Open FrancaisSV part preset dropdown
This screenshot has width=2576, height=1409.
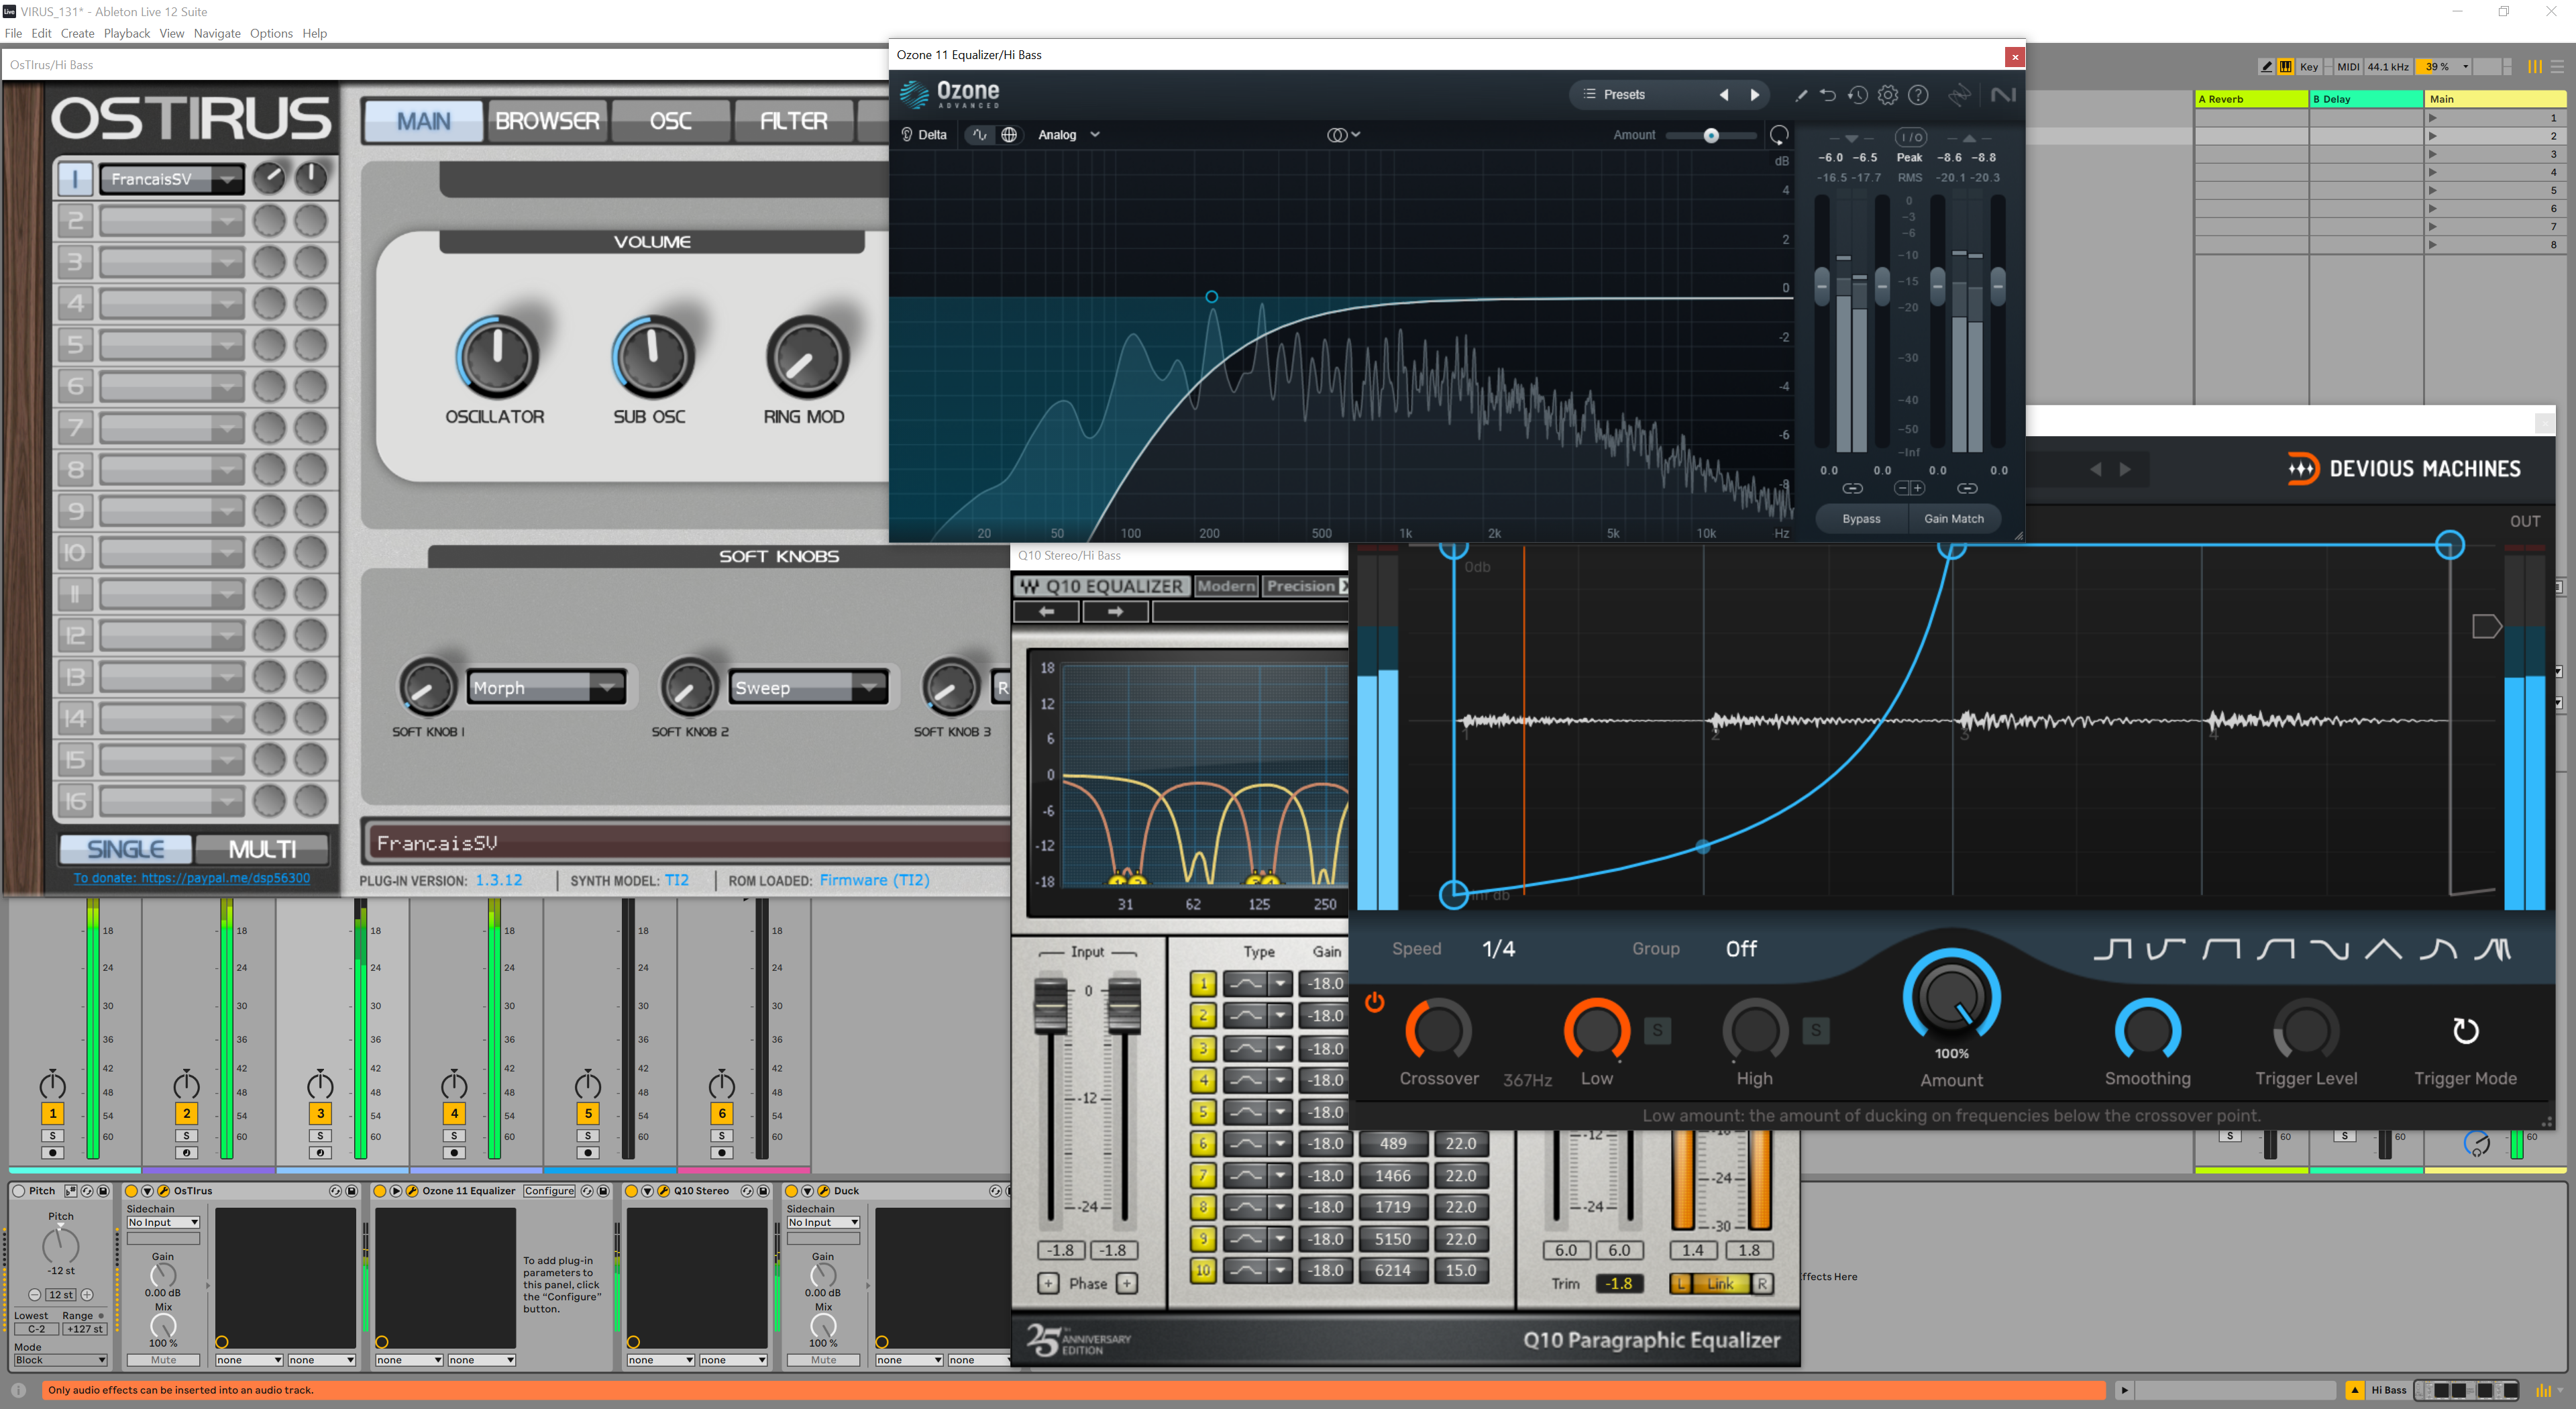coord(228,179)
